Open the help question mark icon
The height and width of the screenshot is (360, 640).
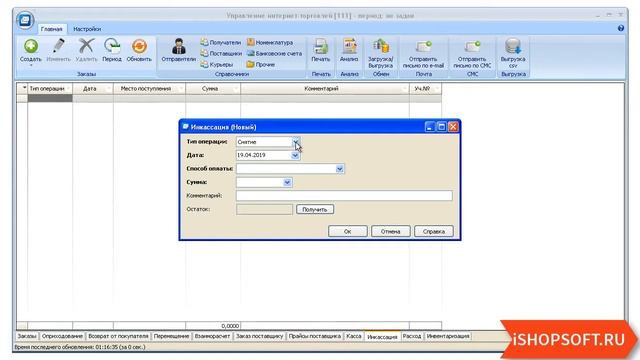pos(620,28)
